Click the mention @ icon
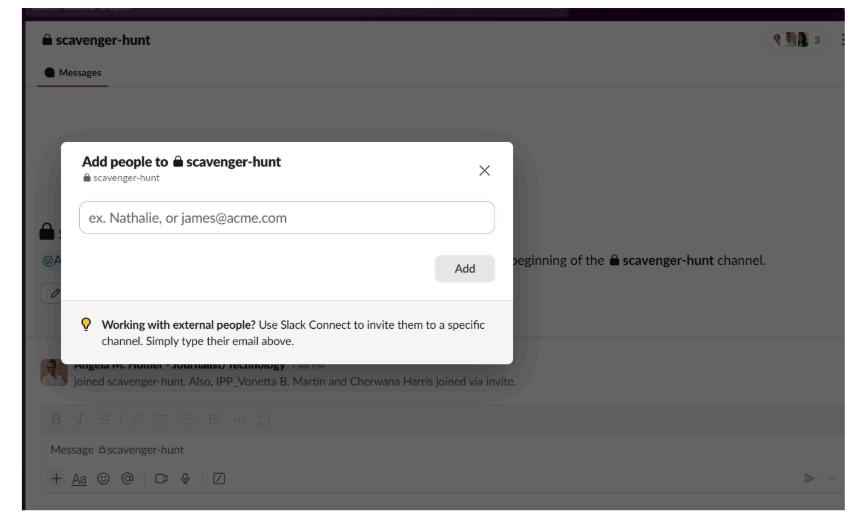856x521 pixels. click(127, 478)
